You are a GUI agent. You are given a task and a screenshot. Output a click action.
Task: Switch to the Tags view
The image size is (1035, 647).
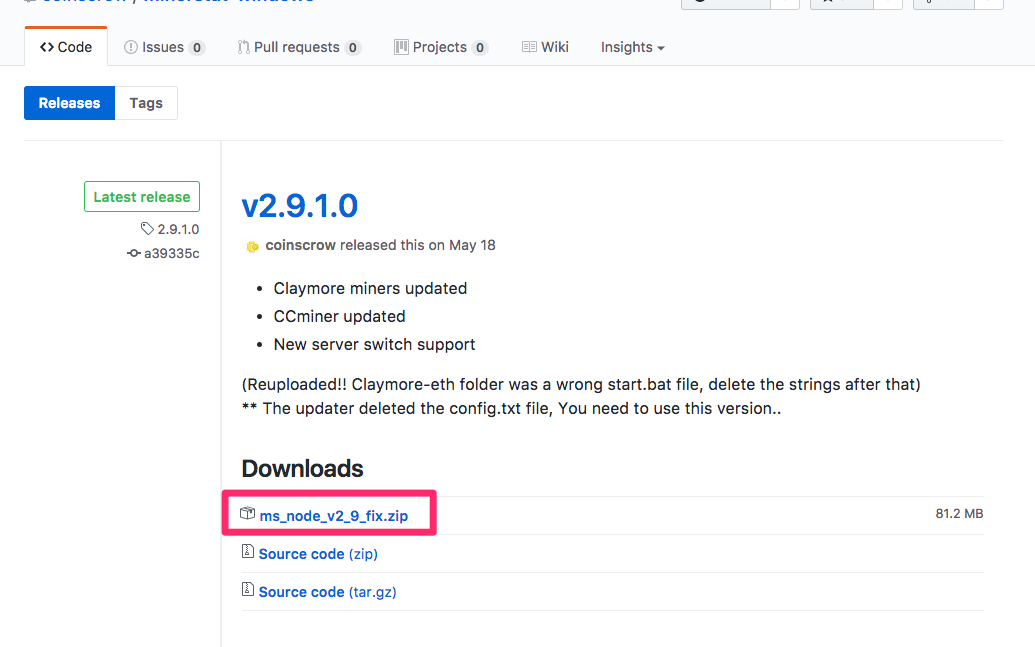pos(146,103)
